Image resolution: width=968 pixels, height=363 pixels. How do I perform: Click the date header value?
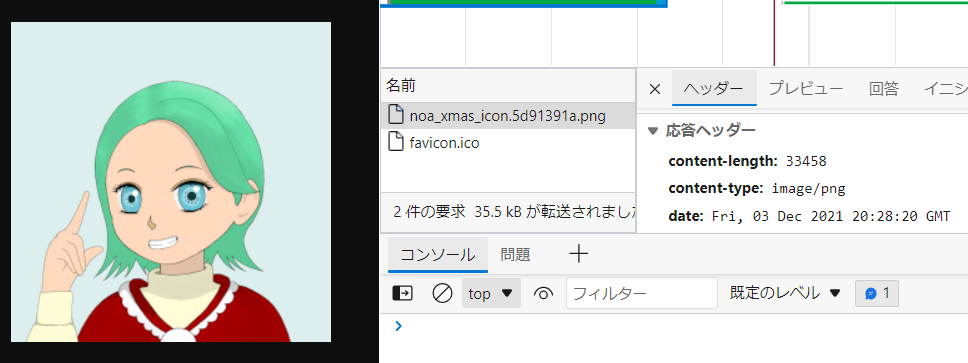coord(830,216)
